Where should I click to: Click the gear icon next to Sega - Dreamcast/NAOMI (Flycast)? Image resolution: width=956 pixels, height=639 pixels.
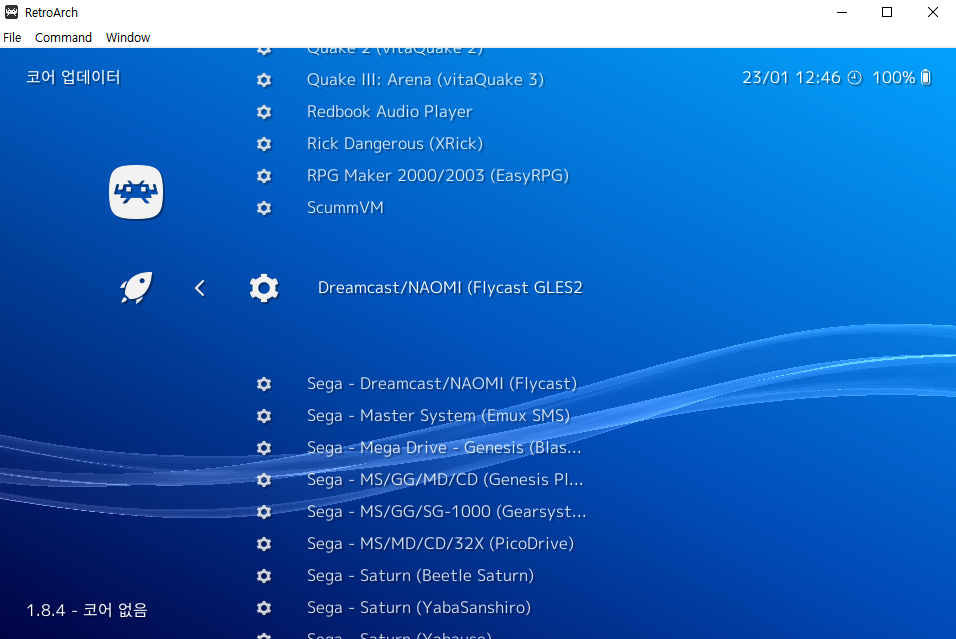tap(264, 384)
